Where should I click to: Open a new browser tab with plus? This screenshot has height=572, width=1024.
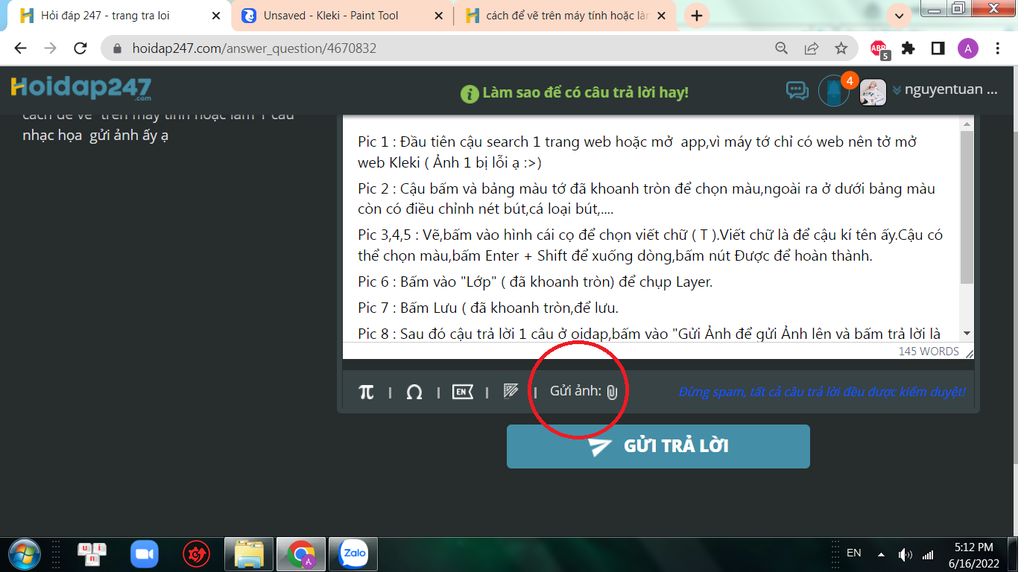tap(696, 15)
